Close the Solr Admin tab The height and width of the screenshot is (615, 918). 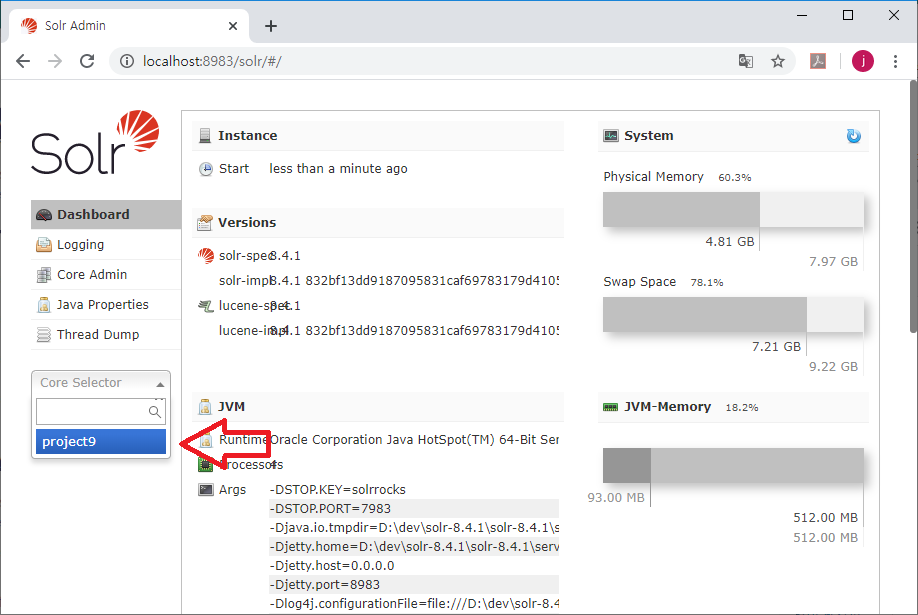pos(232,26)
